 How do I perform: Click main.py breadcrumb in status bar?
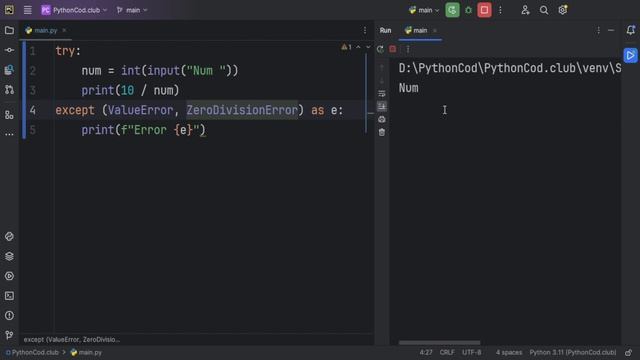point(86,353)
